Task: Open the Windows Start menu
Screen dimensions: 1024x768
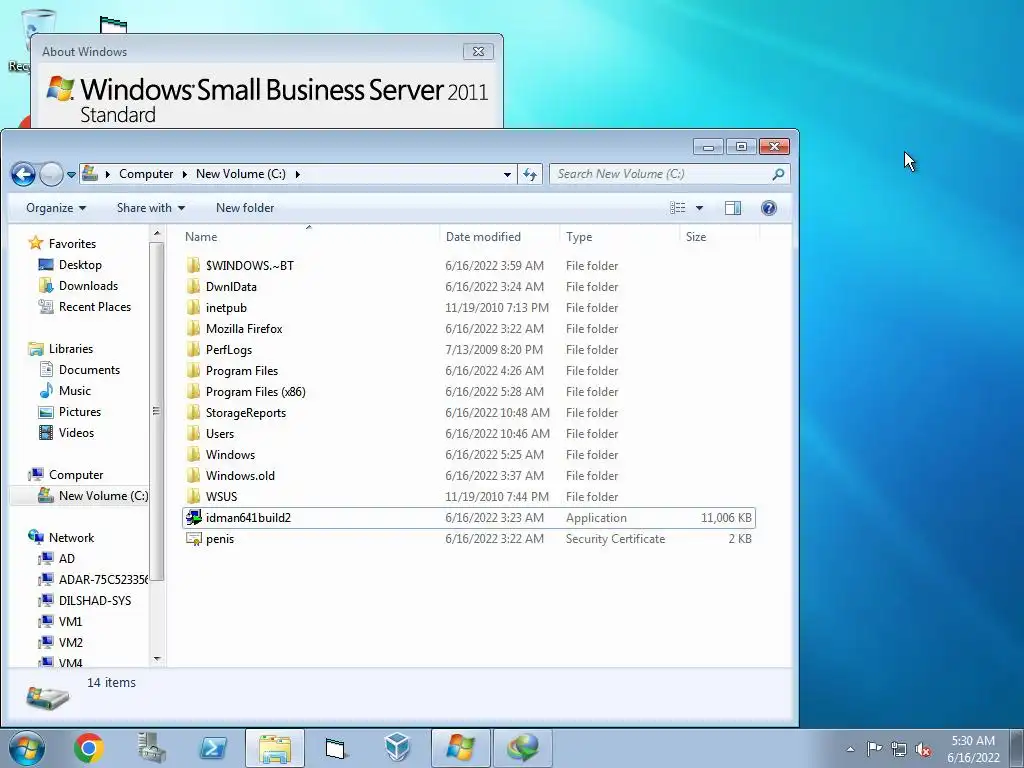Action: click(x=27, y=748)
